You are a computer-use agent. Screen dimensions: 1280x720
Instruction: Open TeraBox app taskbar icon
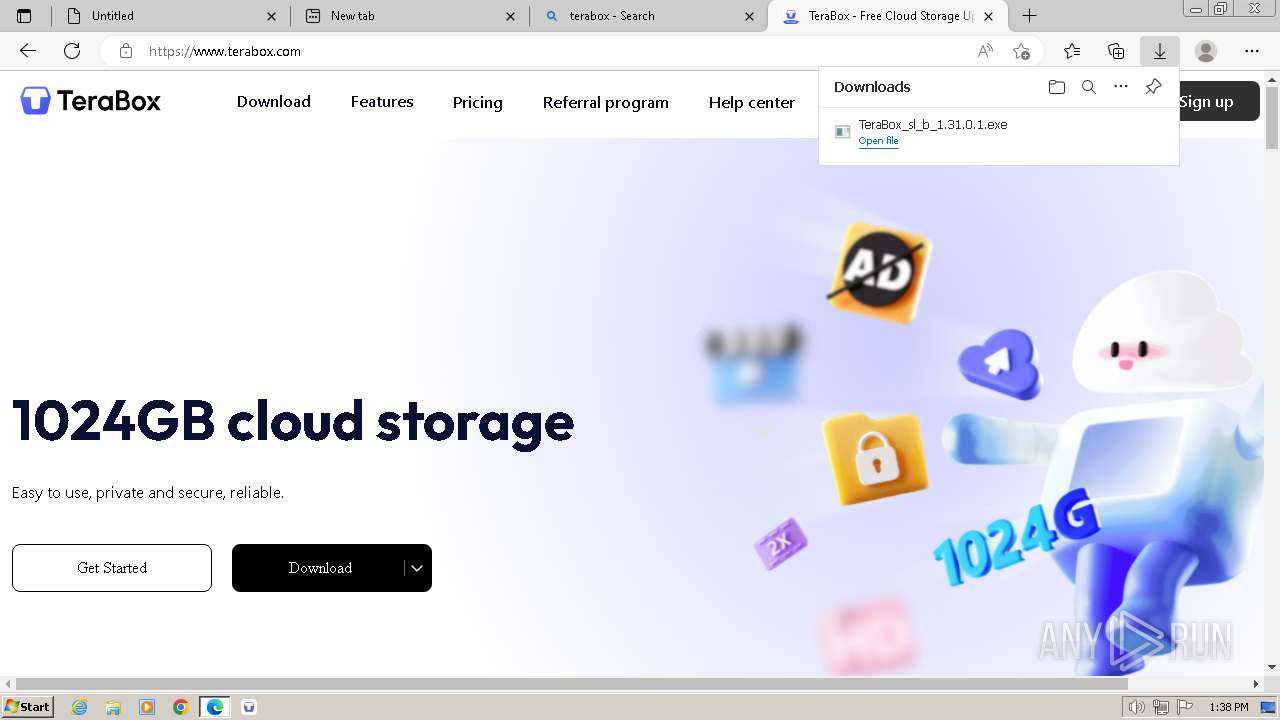(249, 707)
